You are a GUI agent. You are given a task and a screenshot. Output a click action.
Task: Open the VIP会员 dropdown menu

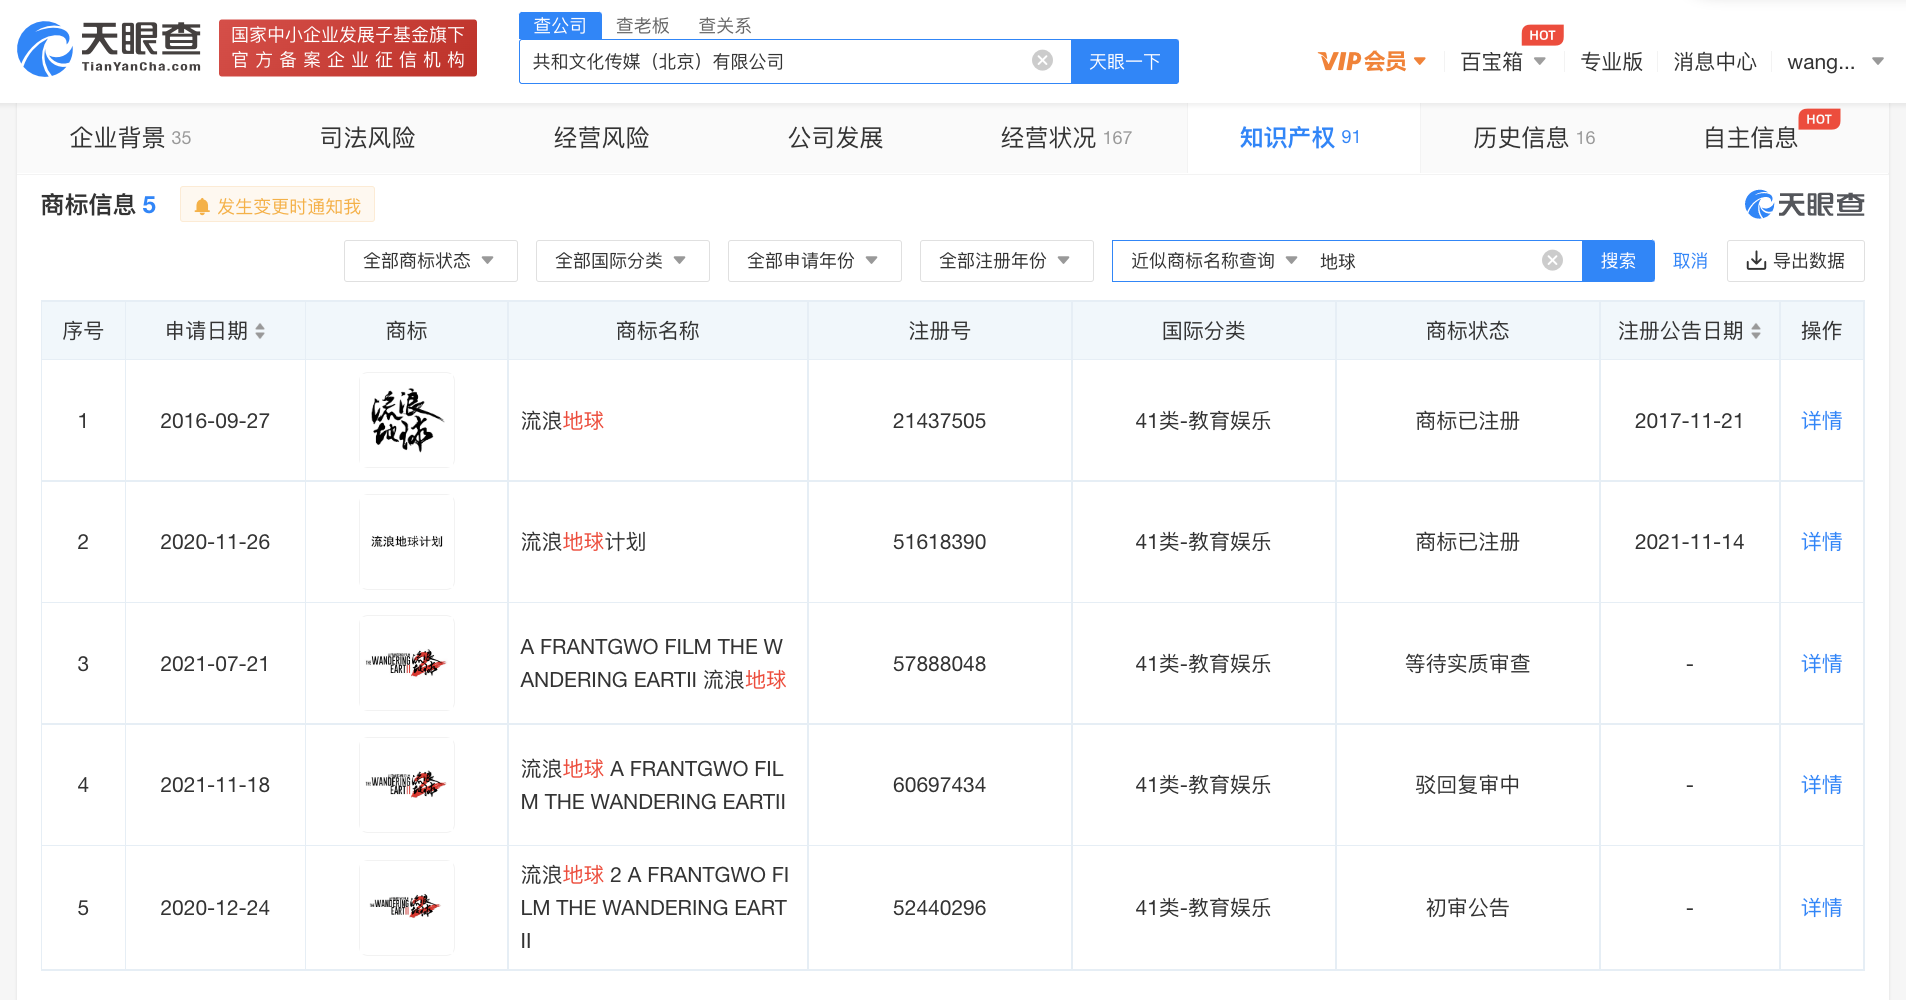click(x=1372, y=62)
